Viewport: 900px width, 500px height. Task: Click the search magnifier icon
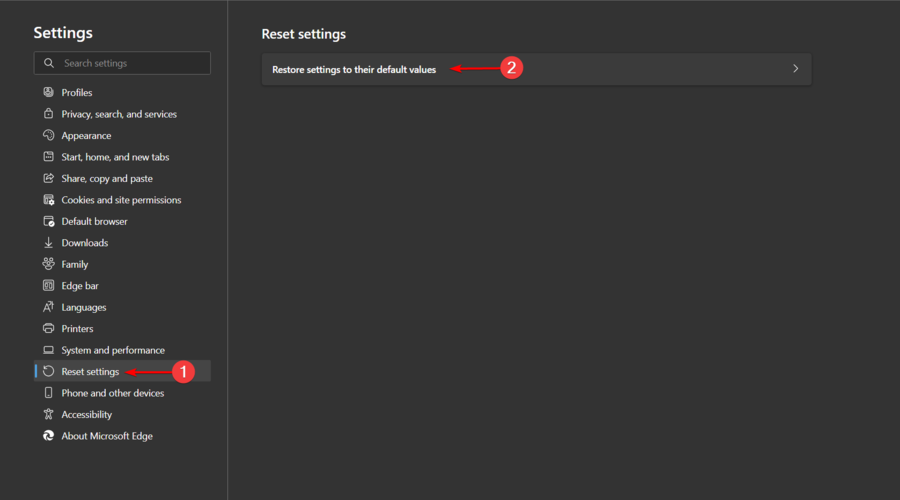(49, 63)
